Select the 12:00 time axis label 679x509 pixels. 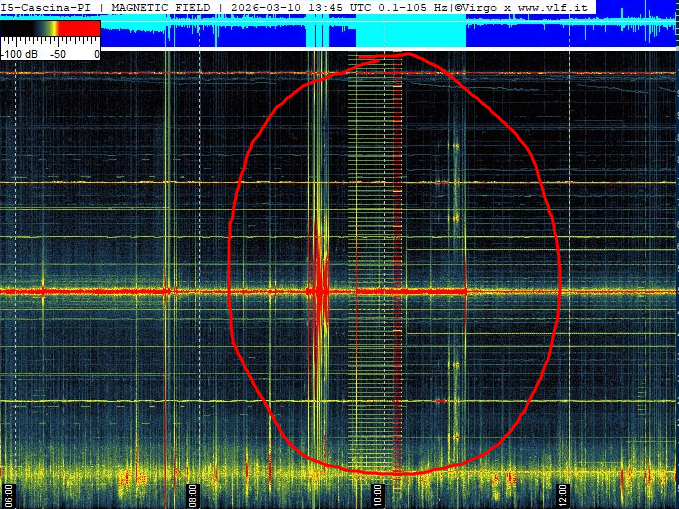tap(563, 494)
